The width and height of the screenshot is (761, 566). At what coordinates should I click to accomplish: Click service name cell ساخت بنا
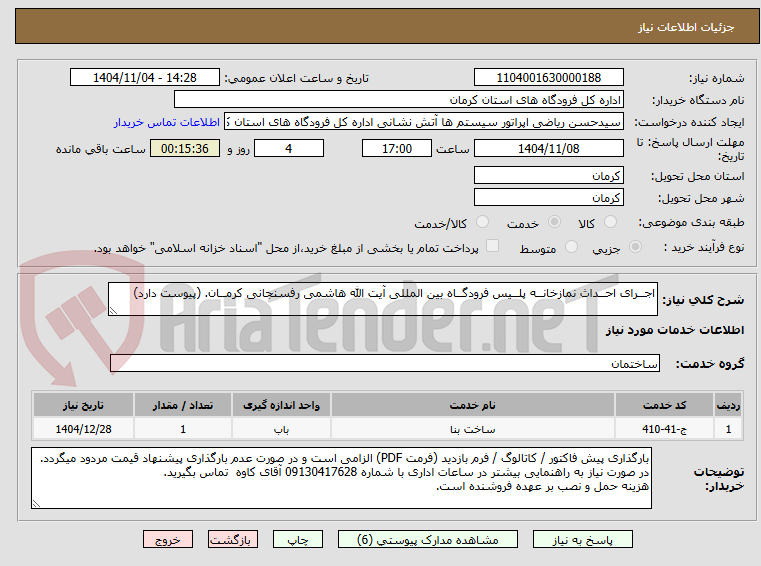473,429
